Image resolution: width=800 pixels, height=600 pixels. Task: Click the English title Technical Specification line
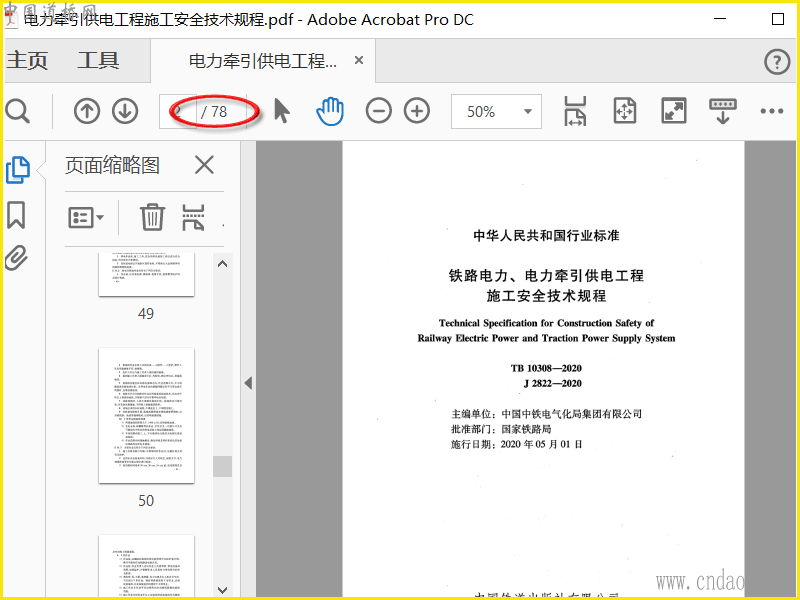coord(546,323)
